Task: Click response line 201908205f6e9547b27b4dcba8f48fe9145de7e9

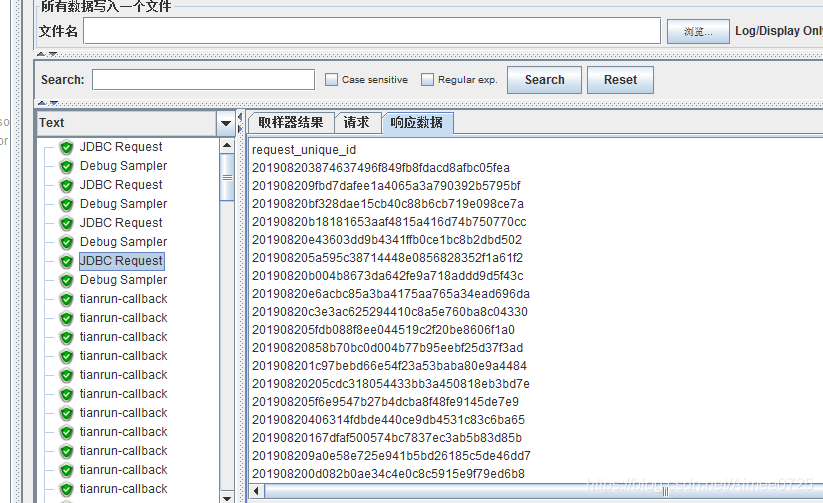Action: point(385,402)
